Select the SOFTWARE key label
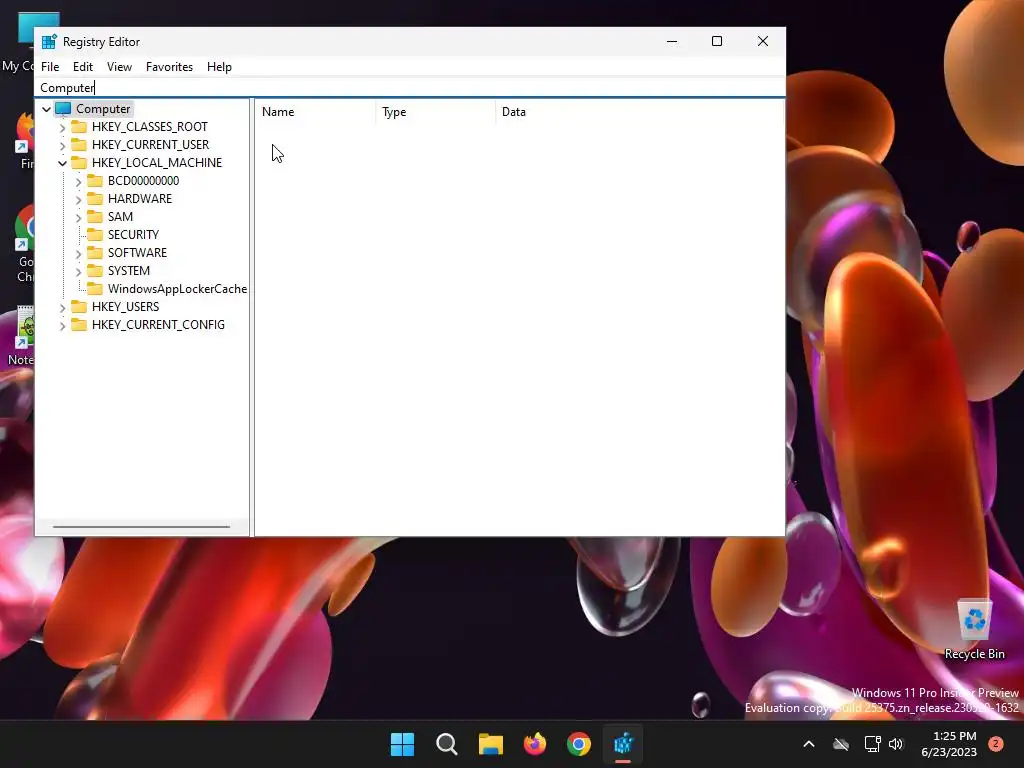Viewport: 1024px width, 768px height. (137, 253)
